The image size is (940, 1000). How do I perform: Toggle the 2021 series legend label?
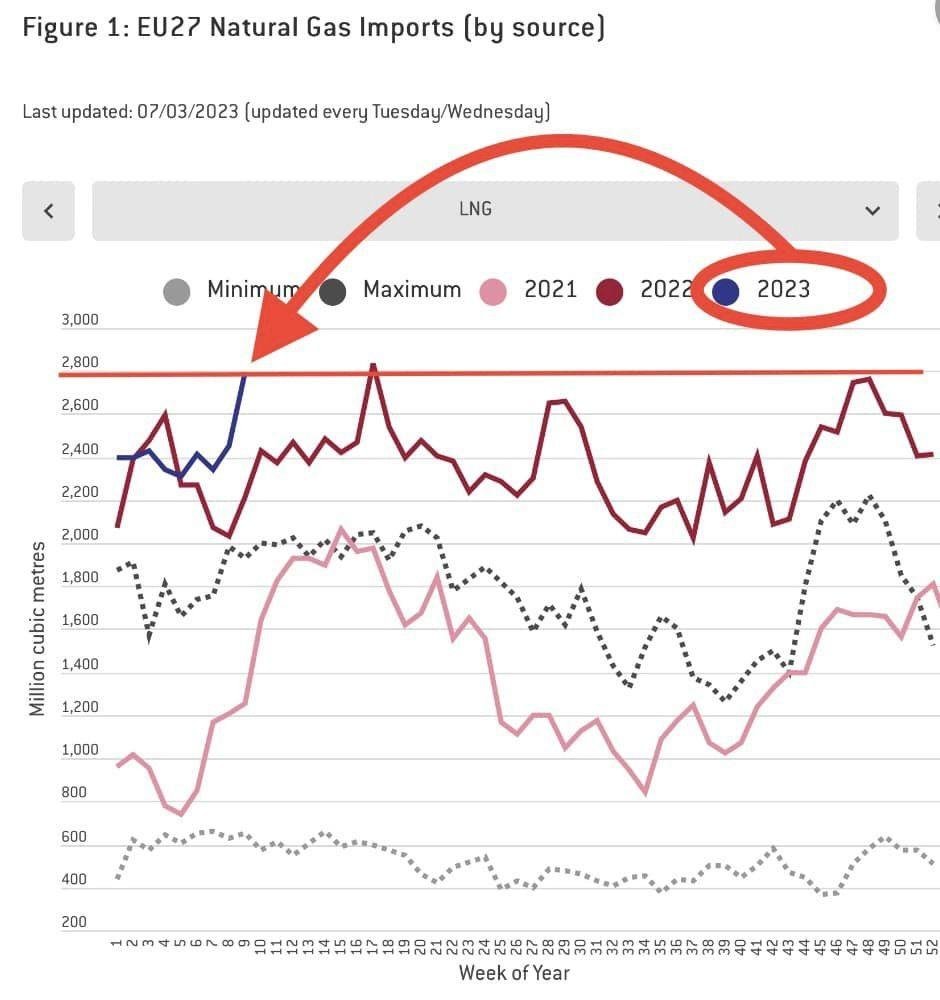(550, 290)
